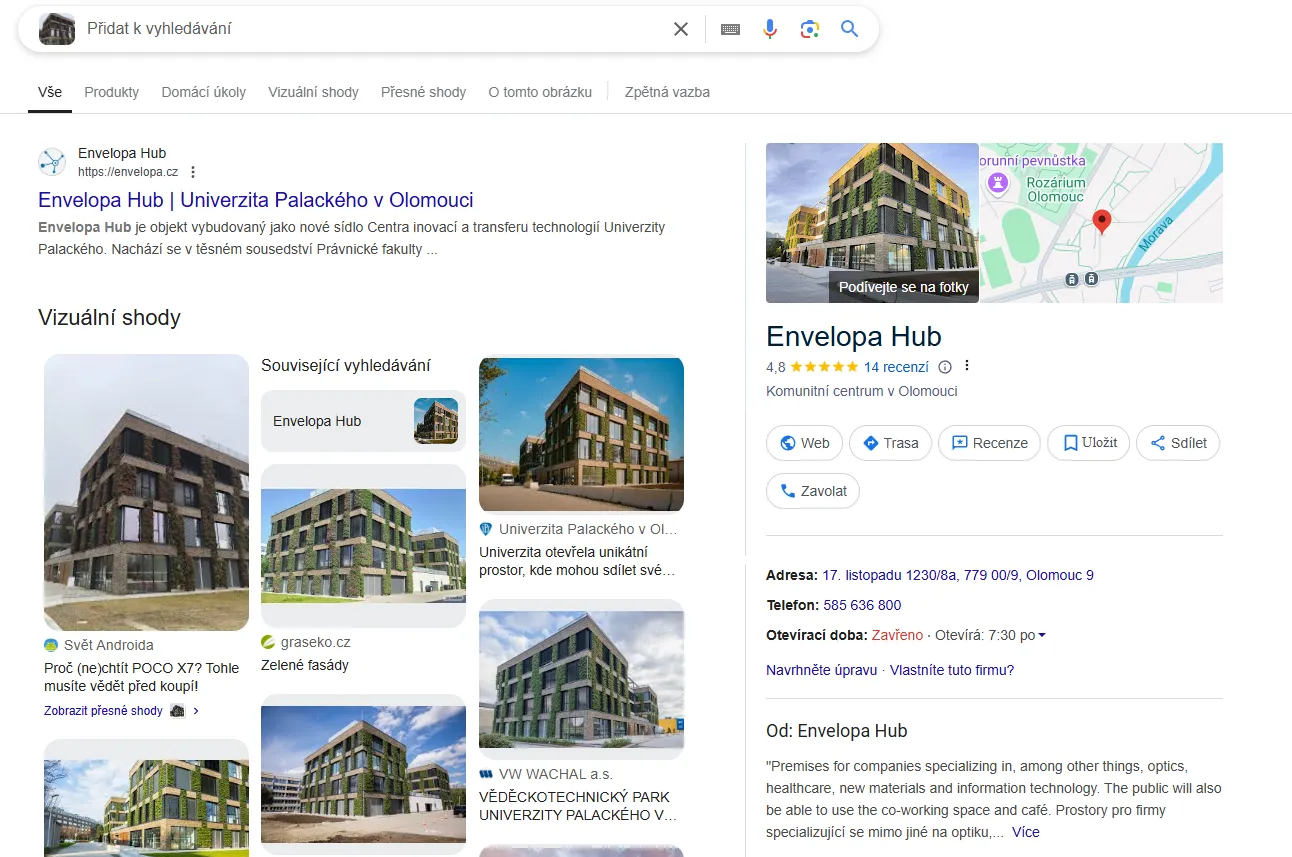Open the three-dot menu beside envelopa.cz
The image size is (1292, 857).
point(193,172)
